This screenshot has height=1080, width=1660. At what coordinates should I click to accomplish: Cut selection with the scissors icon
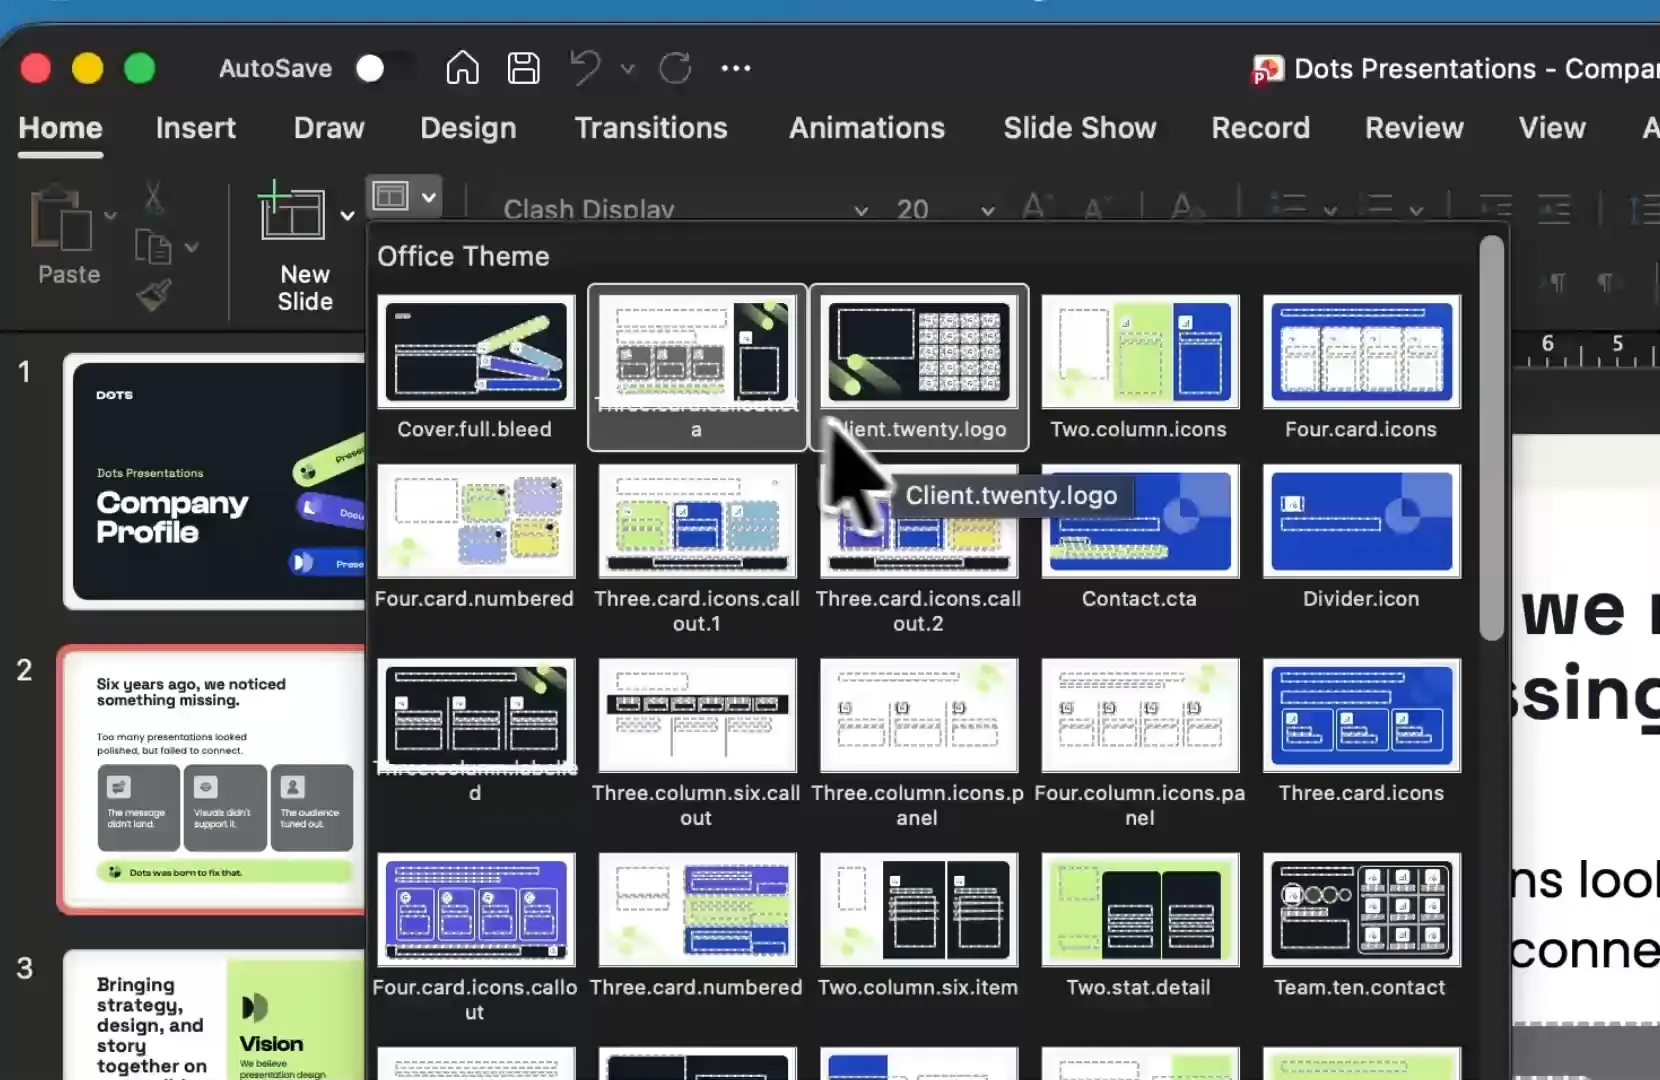(153, 198)
